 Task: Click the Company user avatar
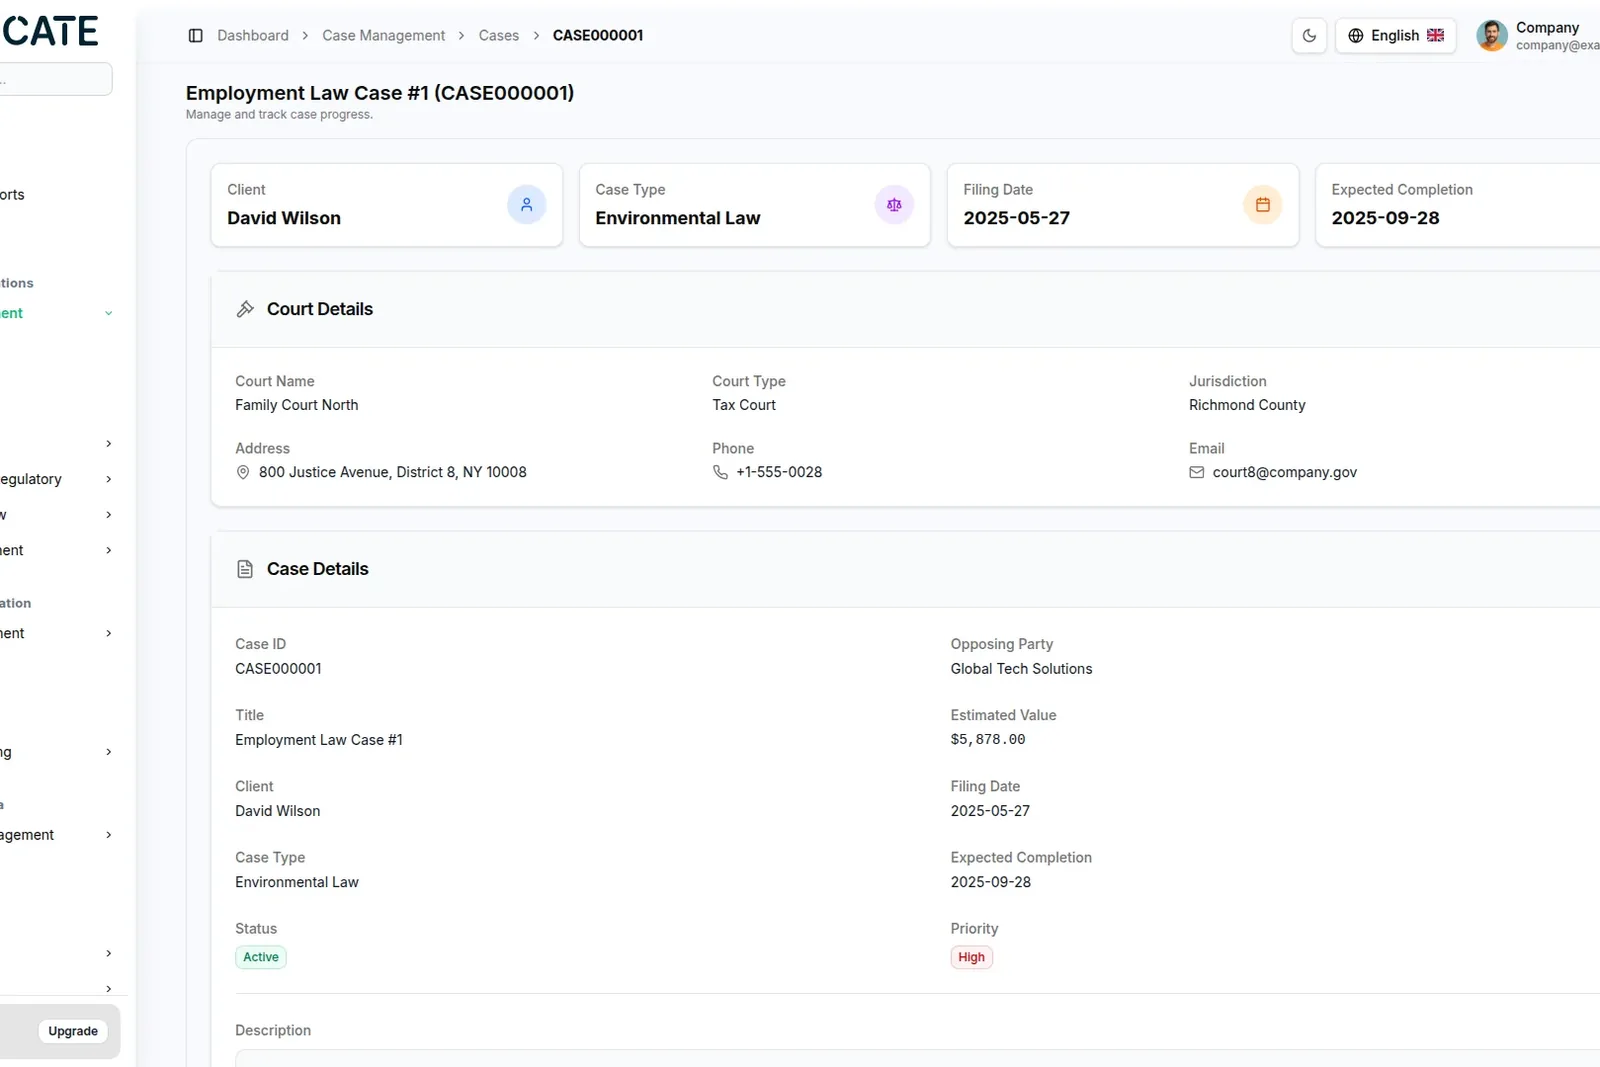[x=1492, y=36]
